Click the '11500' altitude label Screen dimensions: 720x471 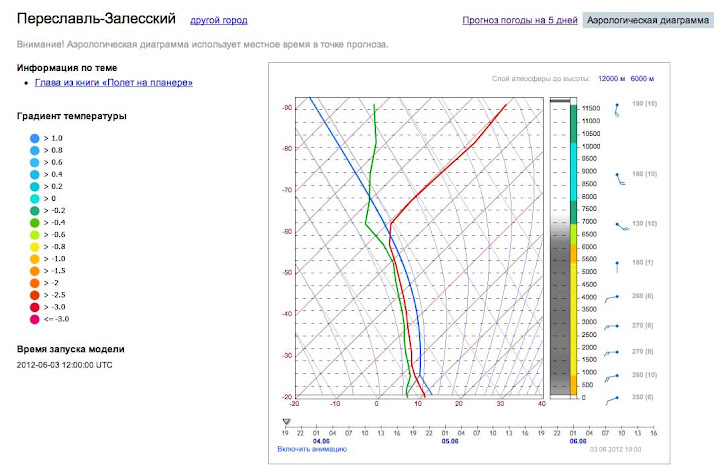click(591, 108)
